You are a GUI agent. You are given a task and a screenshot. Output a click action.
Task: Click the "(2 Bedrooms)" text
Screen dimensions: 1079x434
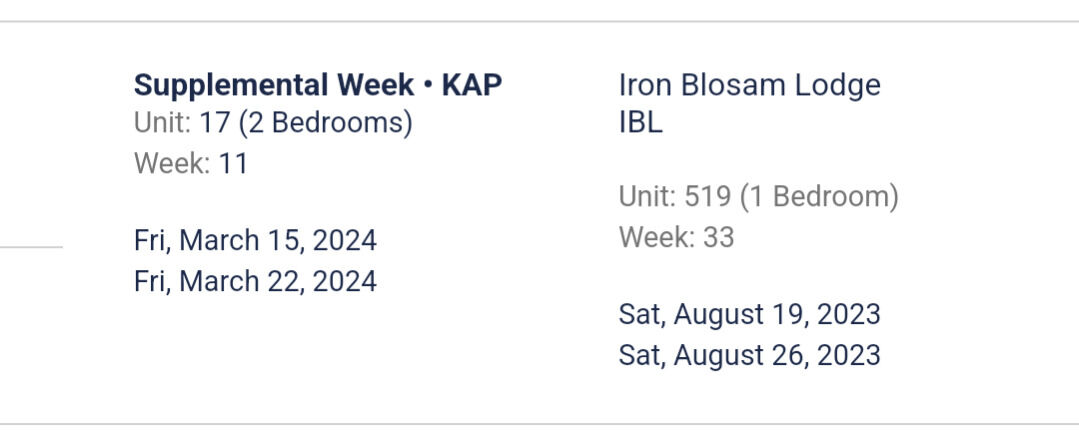point(325,124)
